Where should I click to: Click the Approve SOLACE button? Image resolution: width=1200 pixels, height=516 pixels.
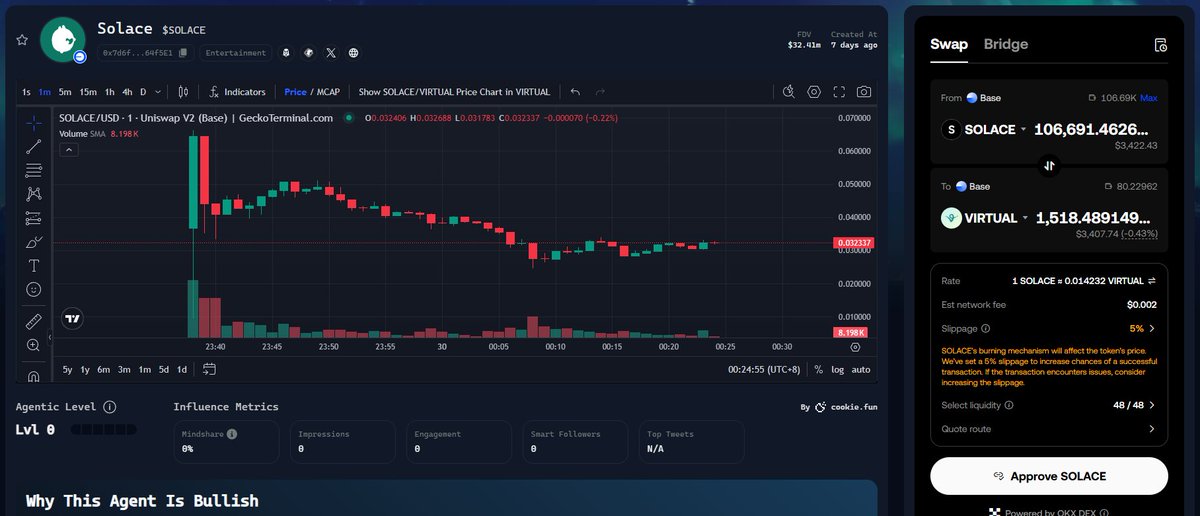point(1049,476)
